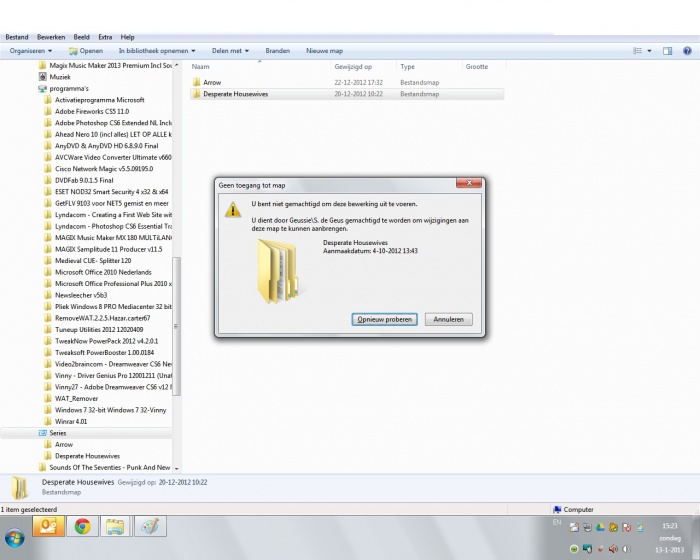Screen dimensions: 700x560
Task: Open Paint from the taskbar
Action: 150,526
